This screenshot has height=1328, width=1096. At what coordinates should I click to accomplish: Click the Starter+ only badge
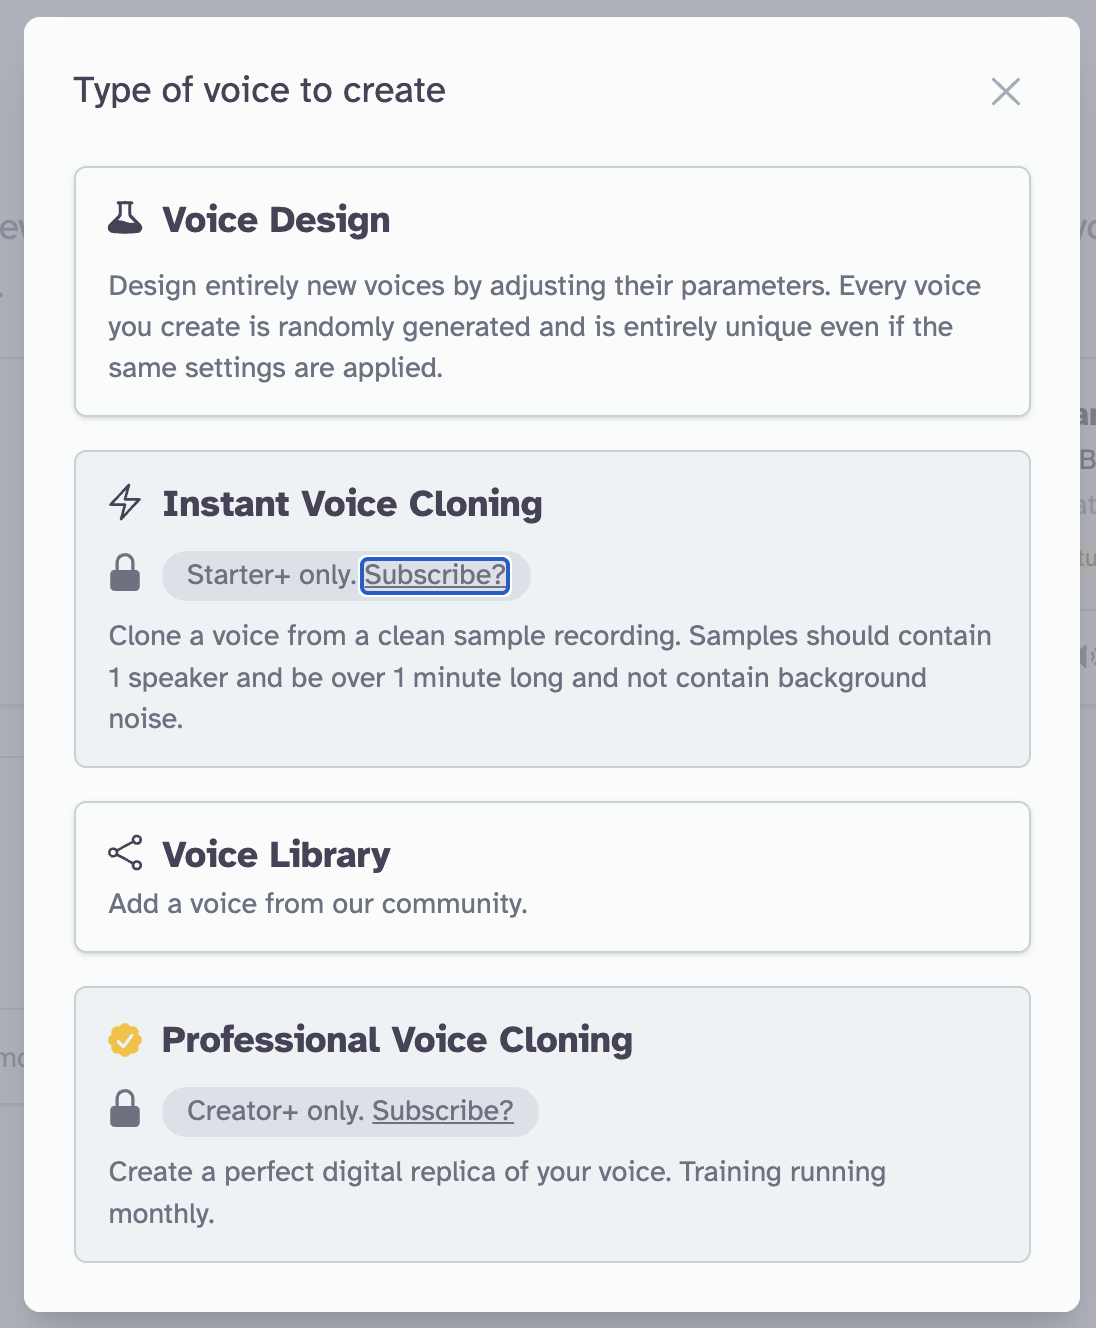point(346,576)
